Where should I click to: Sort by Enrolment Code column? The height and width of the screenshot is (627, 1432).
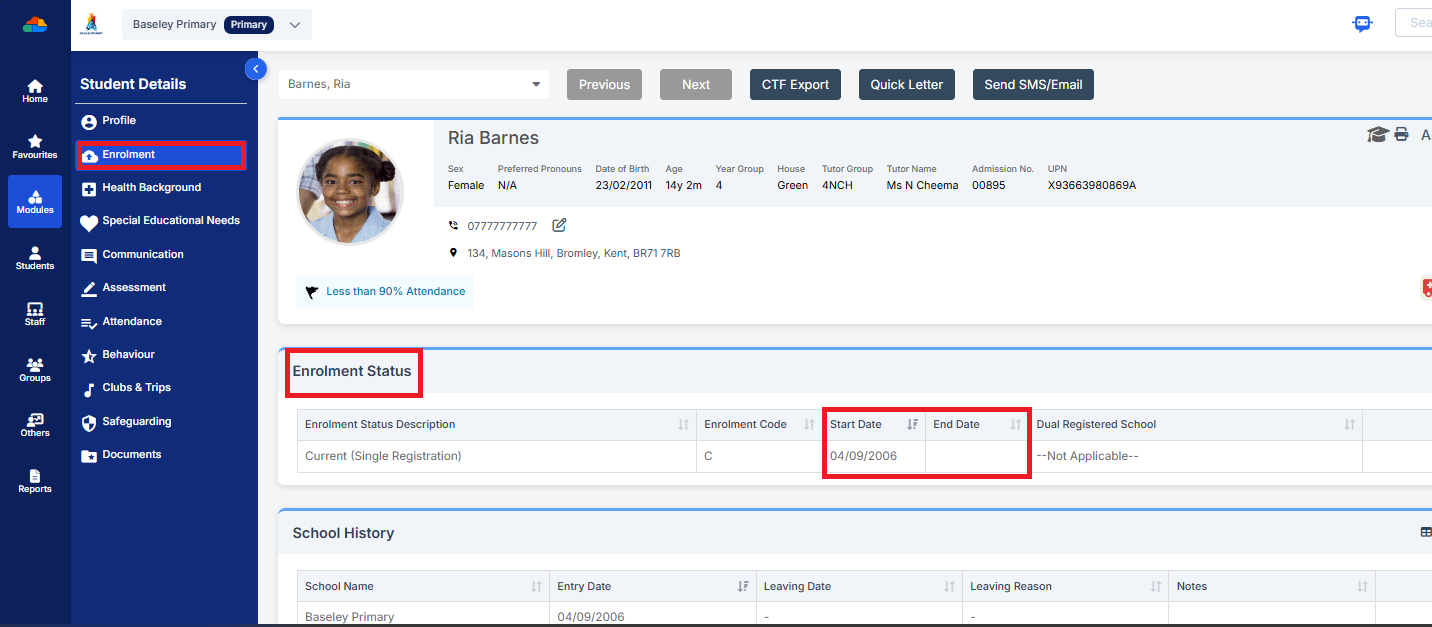point(809,425)
